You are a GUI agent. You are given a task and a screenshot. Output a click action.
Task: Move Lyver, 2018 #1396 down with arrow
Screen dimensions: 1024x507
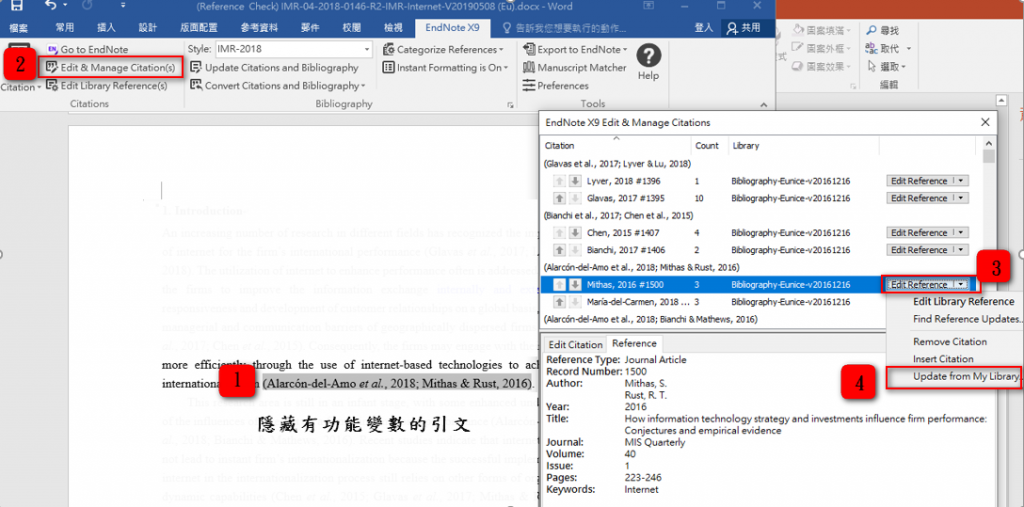pos(575,181)
